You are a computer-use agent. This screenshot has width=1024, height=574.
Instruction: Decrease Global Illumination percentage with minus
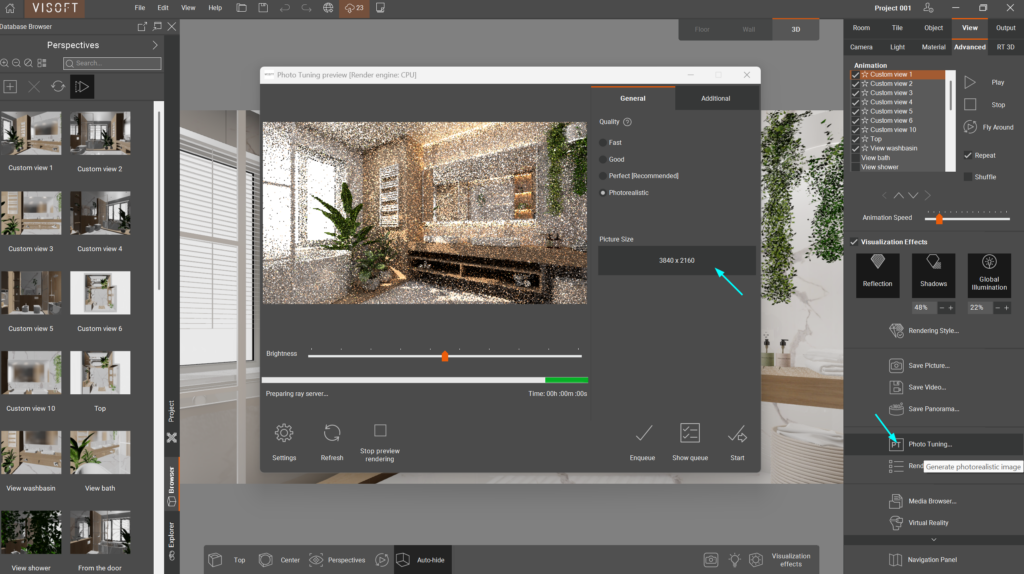pyautogui.click(x=997, y=308)
